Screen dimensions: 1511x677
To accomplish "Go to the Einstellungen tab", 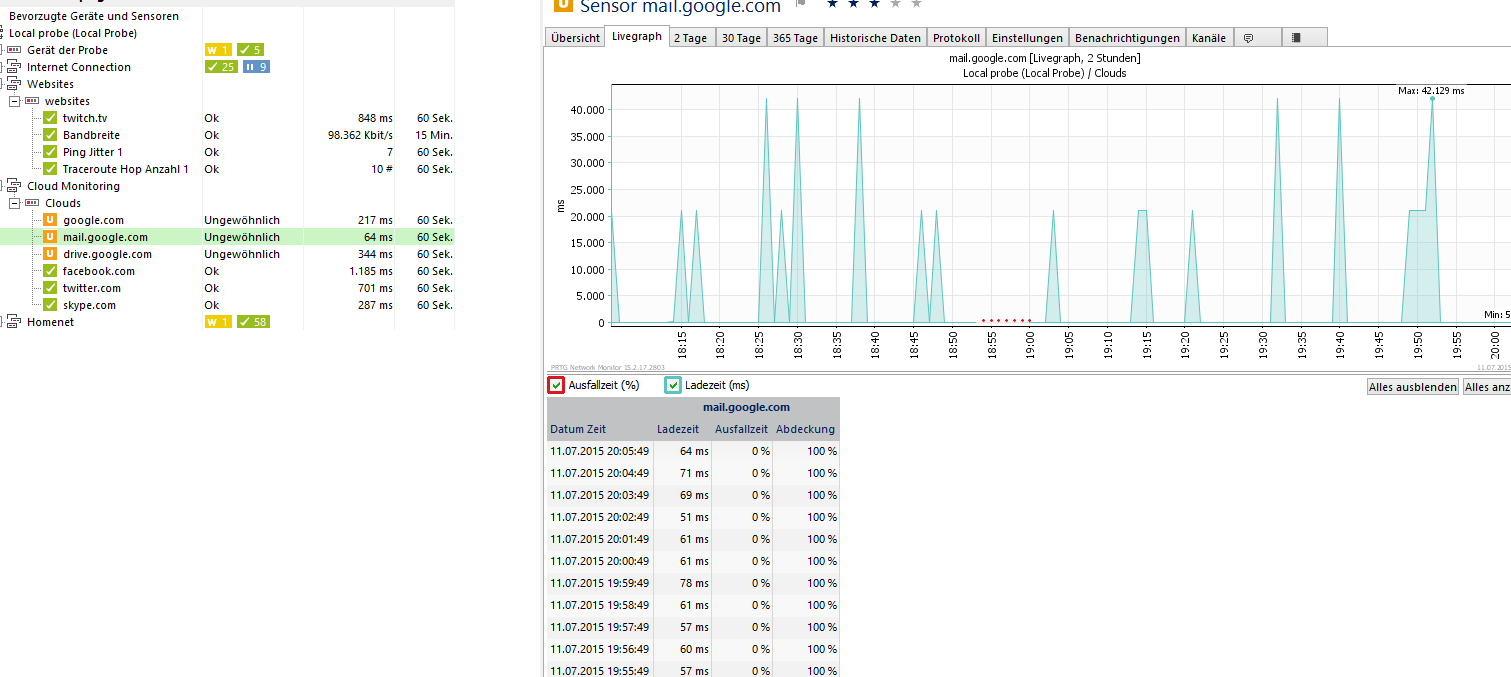I will point(1027,38).
